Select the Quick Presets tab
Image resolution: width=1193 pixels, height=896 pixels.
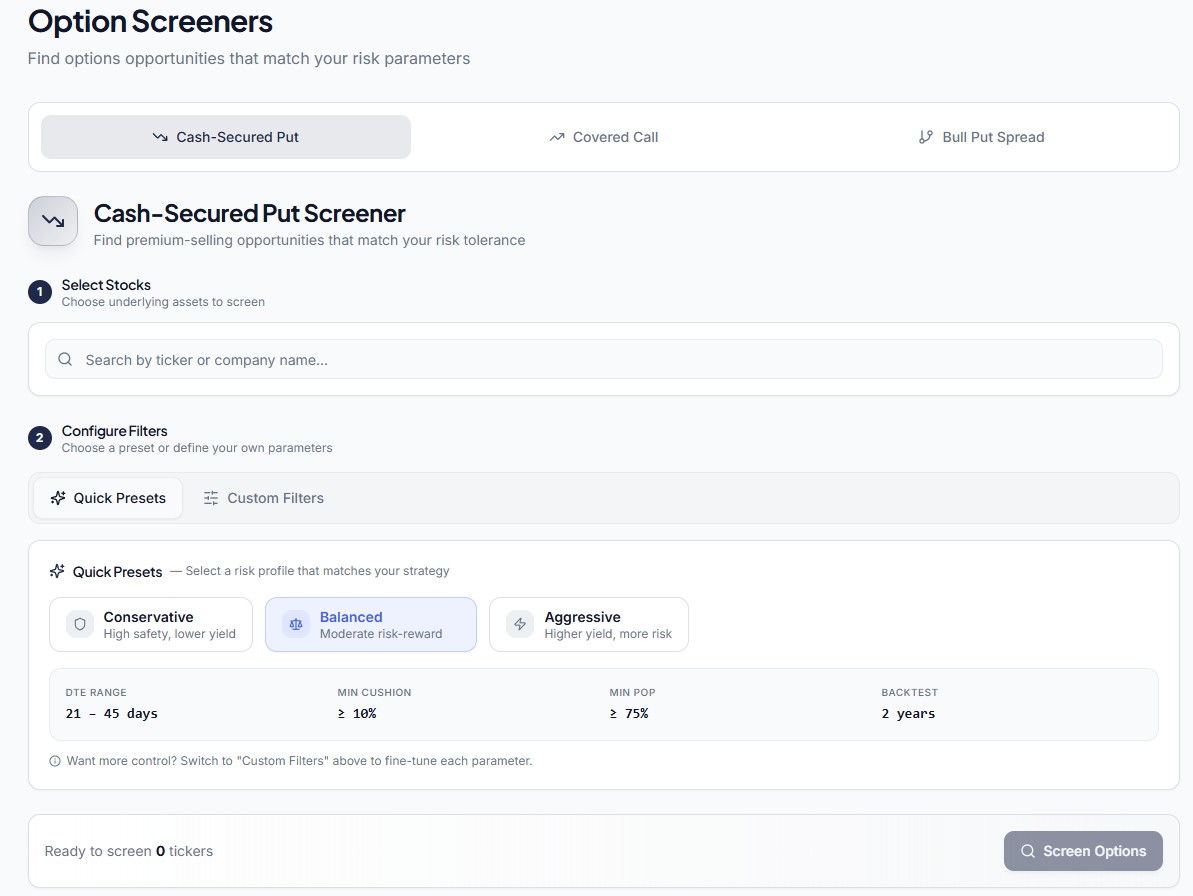[x=108, y=498]
